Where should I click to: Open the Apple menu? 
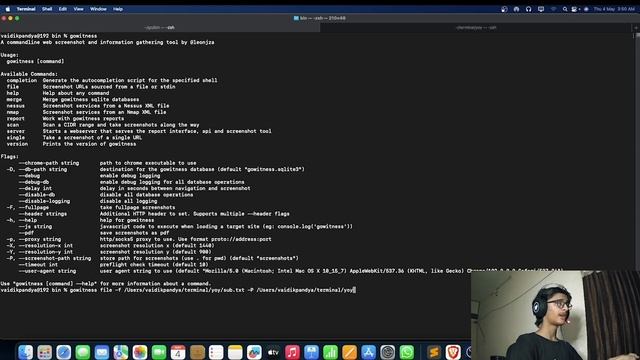pyautogui.click(x=7, y=9)
